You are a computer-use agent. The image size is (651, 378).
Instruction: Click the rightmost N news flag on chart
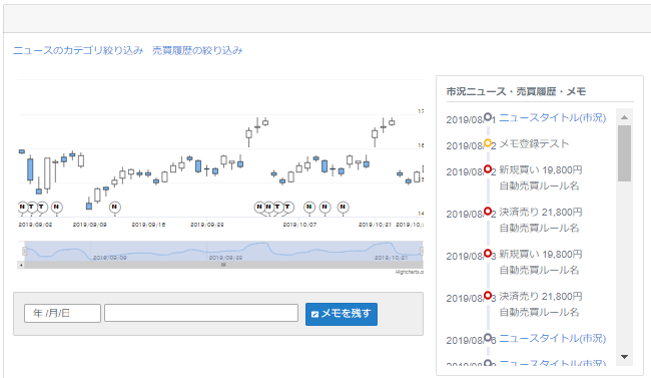click(343, 207)
